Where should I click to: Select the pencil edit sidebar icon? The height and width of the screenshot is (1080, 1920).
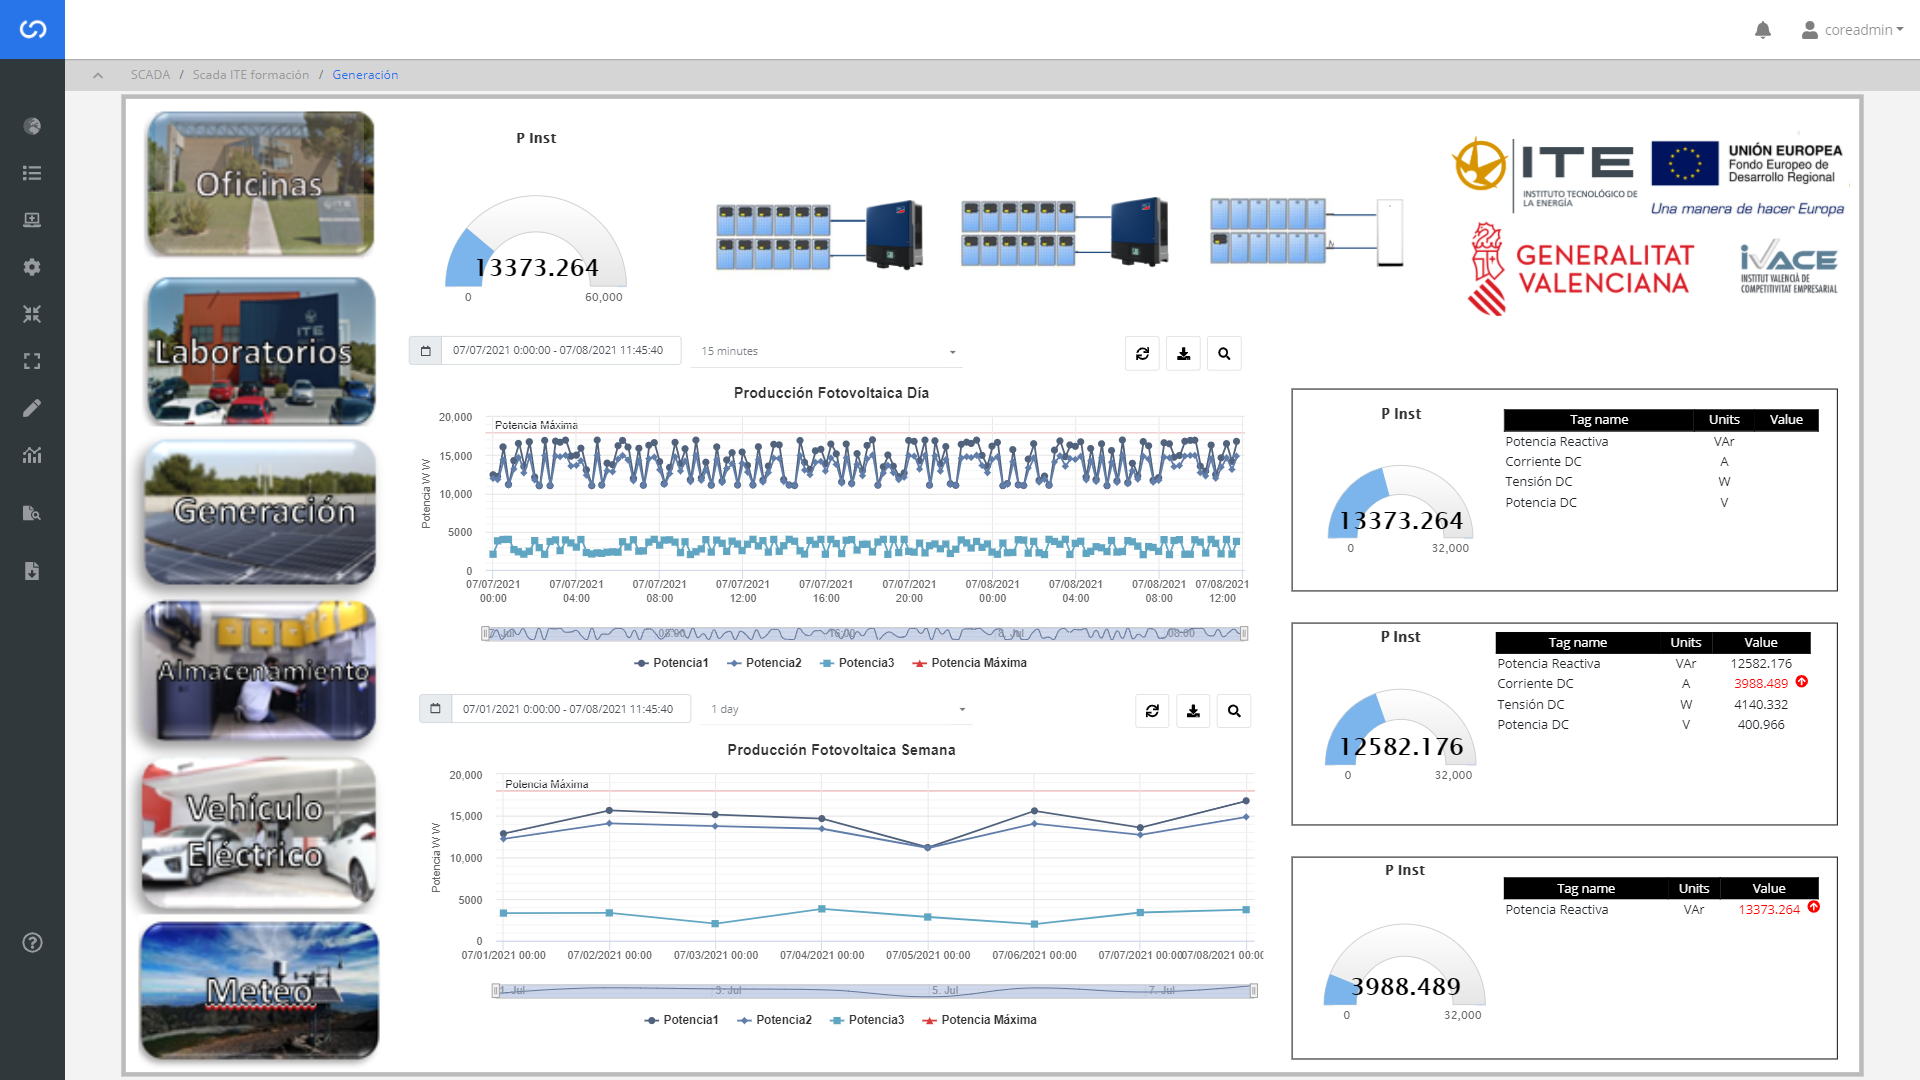pyautogui.click(x=32, y=408)
